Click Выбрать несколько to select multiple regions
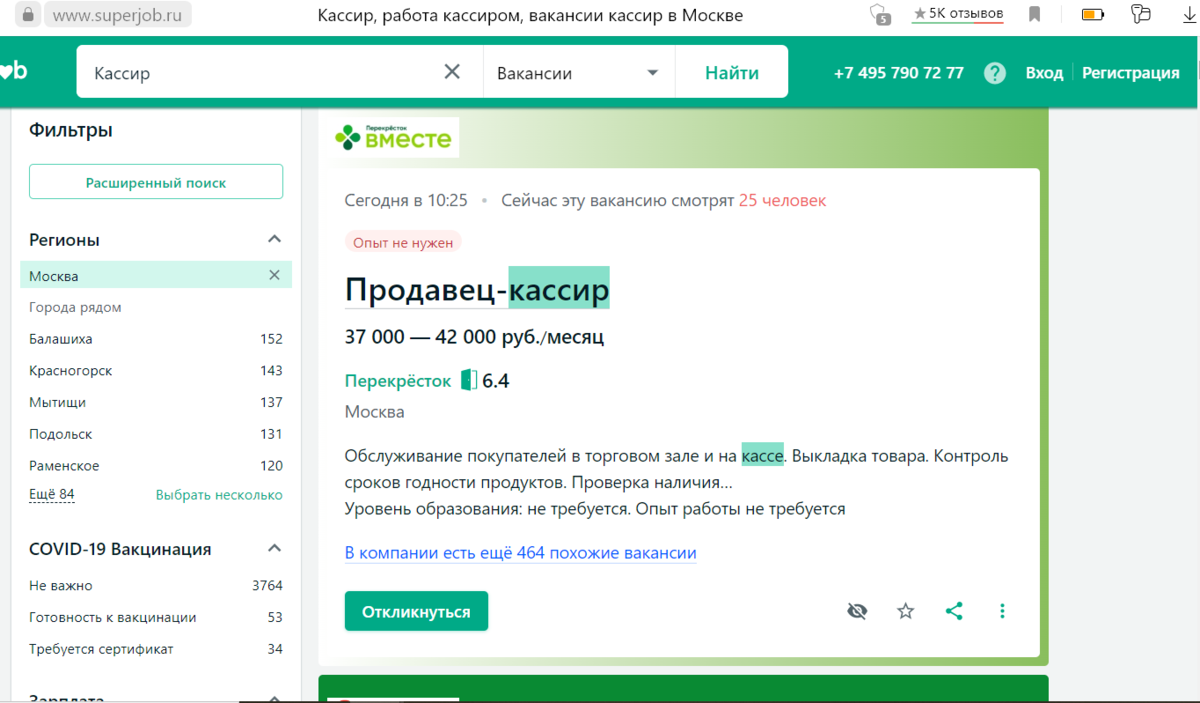 click(219, 495)
